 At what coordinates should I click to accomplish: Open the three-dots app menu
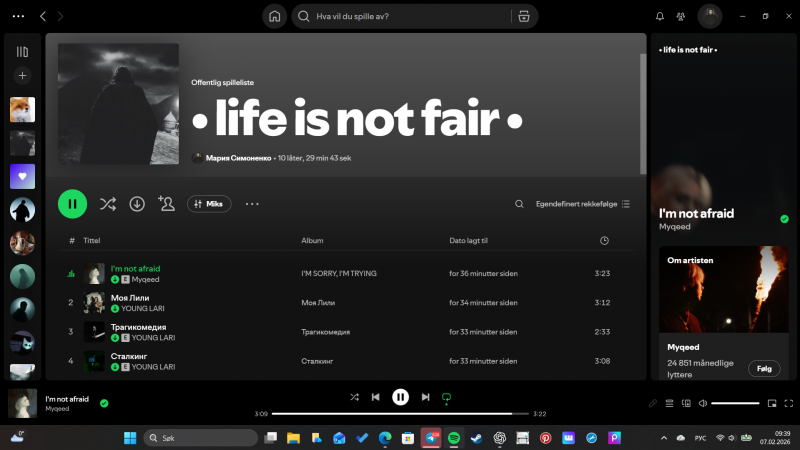coord(18,16)
